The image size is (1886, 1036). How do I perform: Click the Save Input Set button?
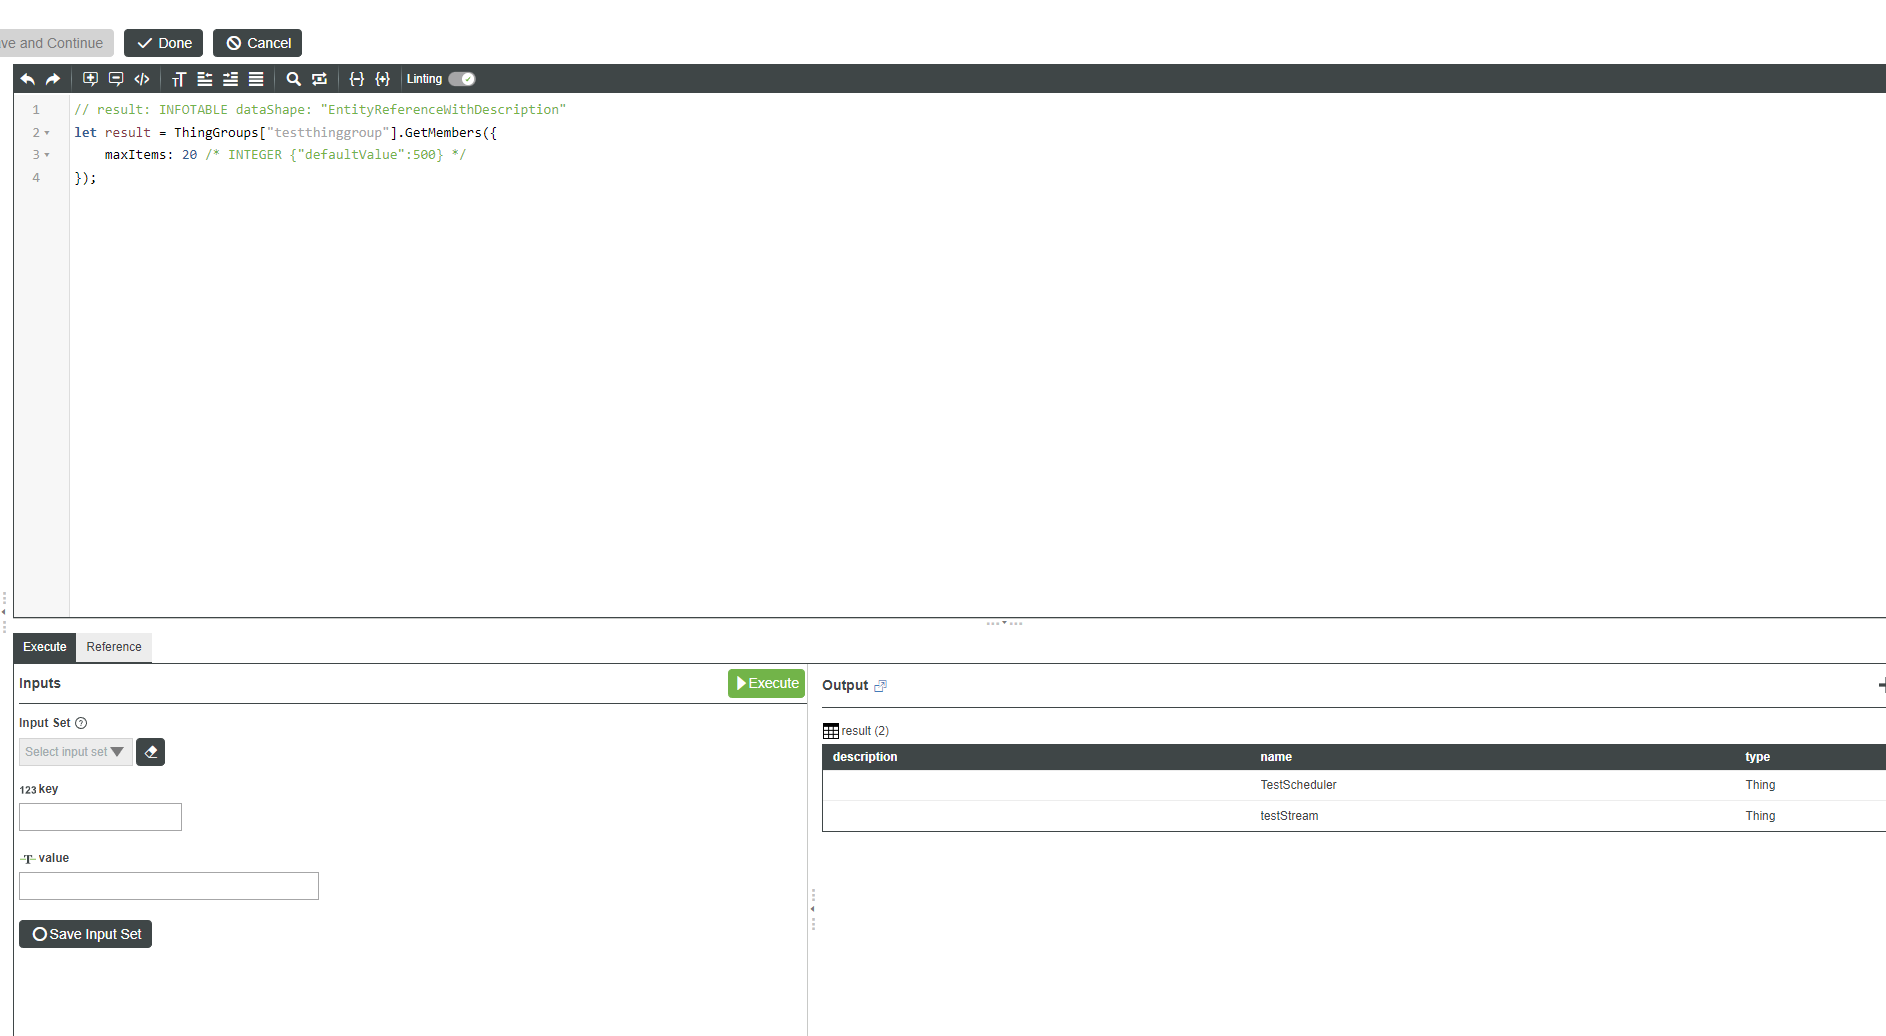(85, 933)
